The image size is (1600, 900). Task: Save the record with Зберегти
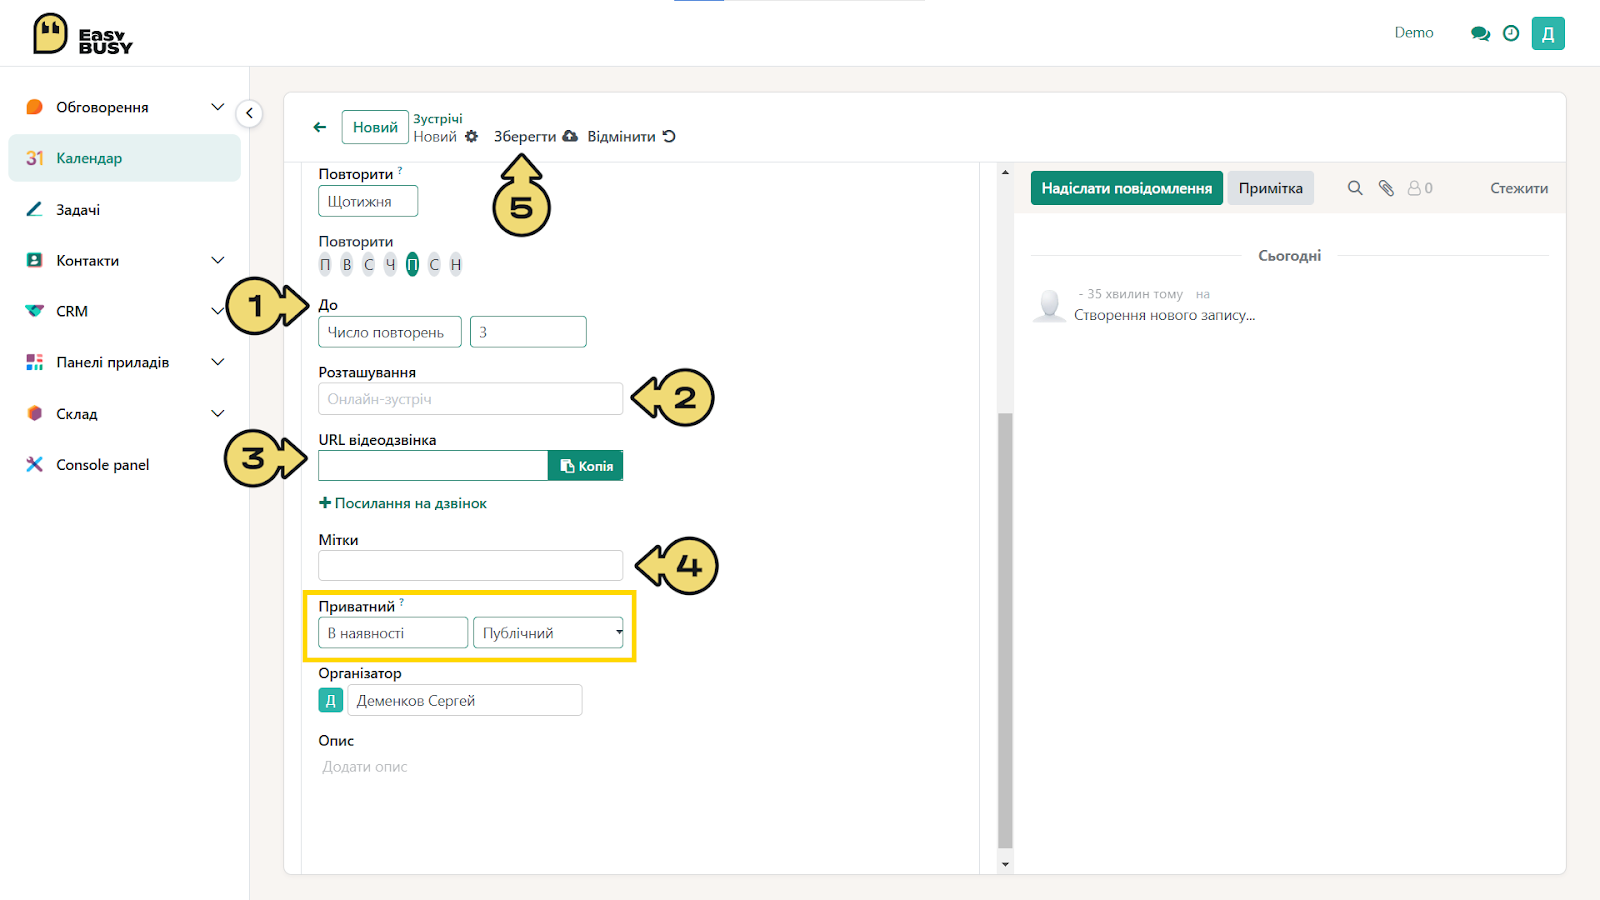pyautogui.click(x=535, y=136)
